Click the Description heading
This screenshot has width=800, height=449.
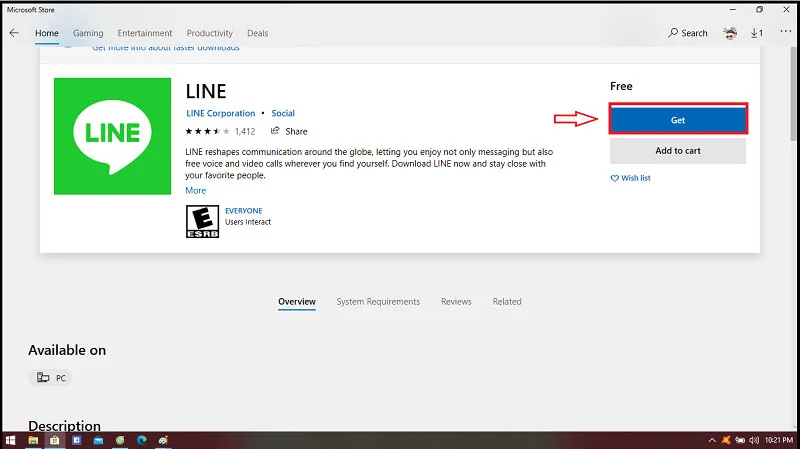pos(64,426)
